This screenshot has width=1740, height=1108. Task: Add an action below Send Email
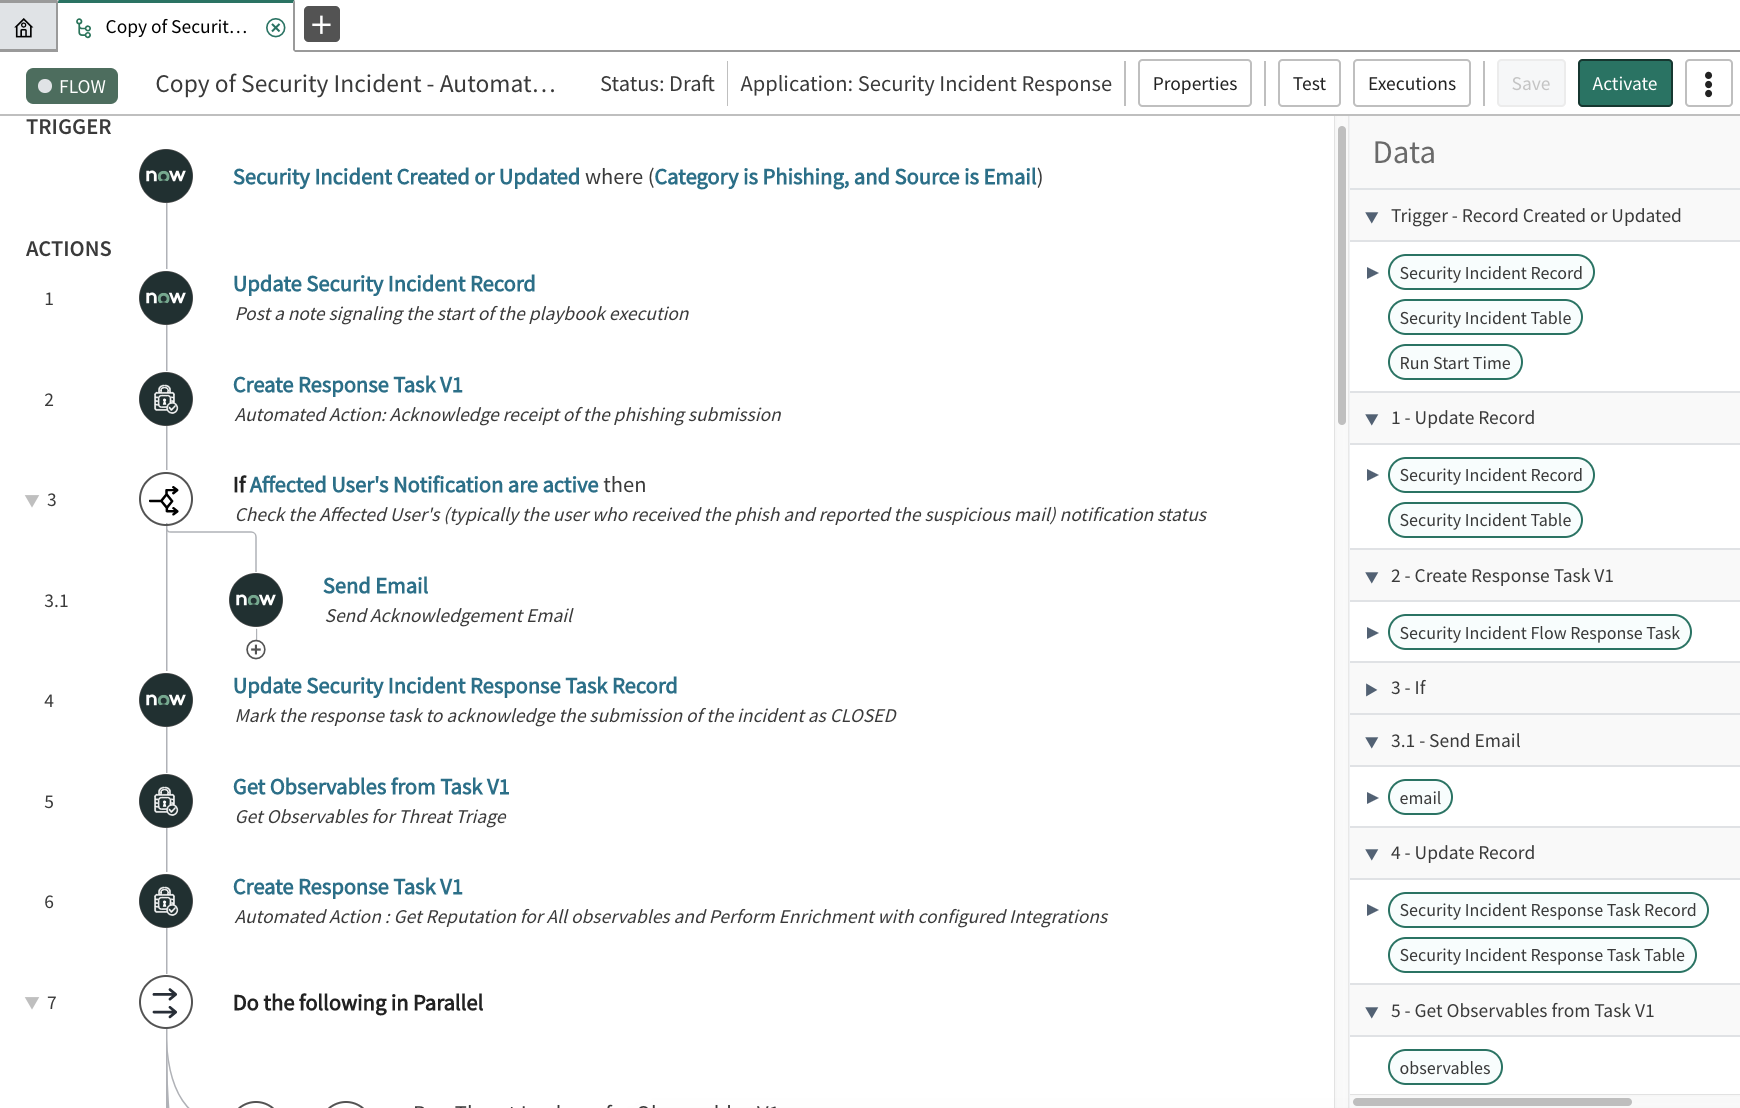pos(256,650)
